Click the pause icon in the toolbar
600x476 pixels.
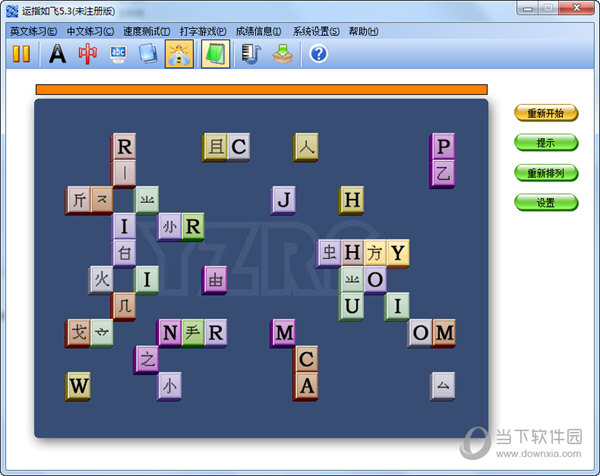coord(21,54)
